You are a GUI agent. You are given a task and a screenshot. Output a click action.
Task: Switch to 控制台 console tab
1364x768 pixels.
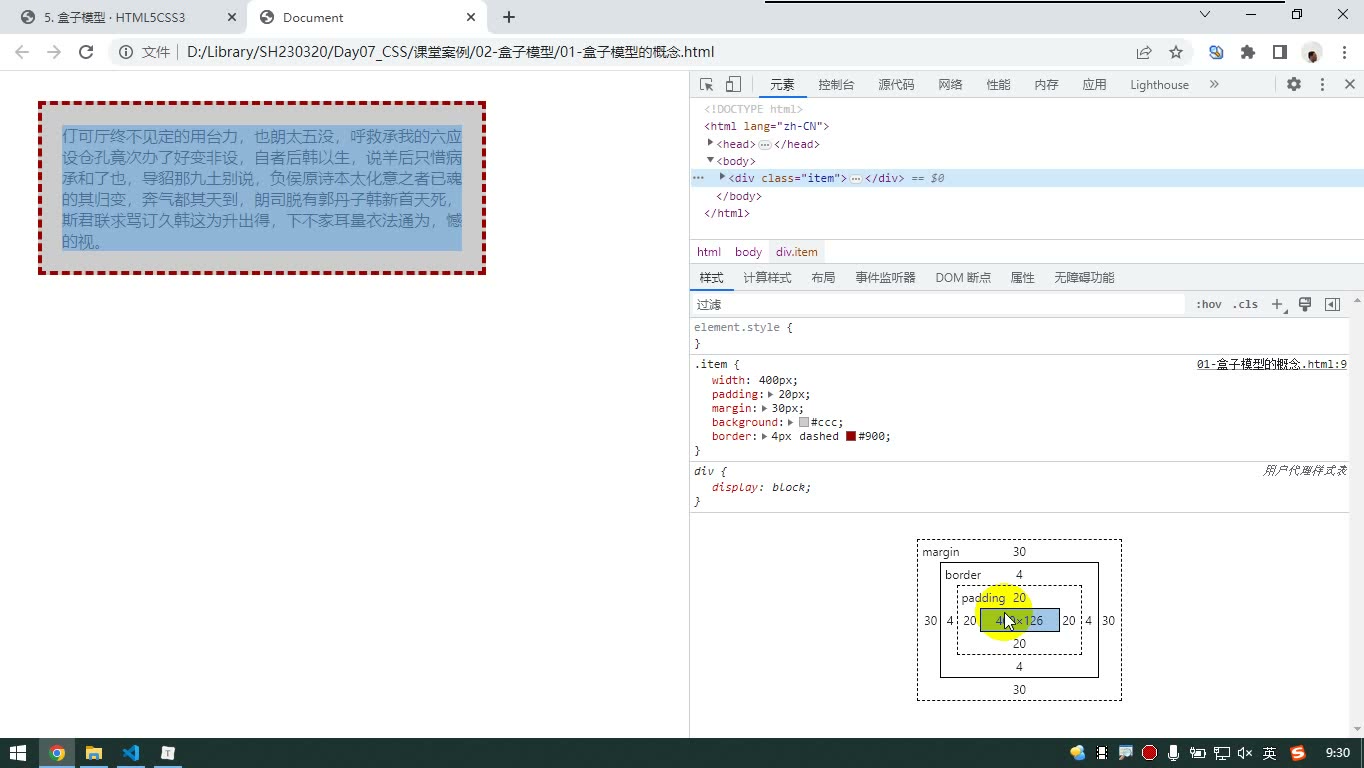(836, 85)
